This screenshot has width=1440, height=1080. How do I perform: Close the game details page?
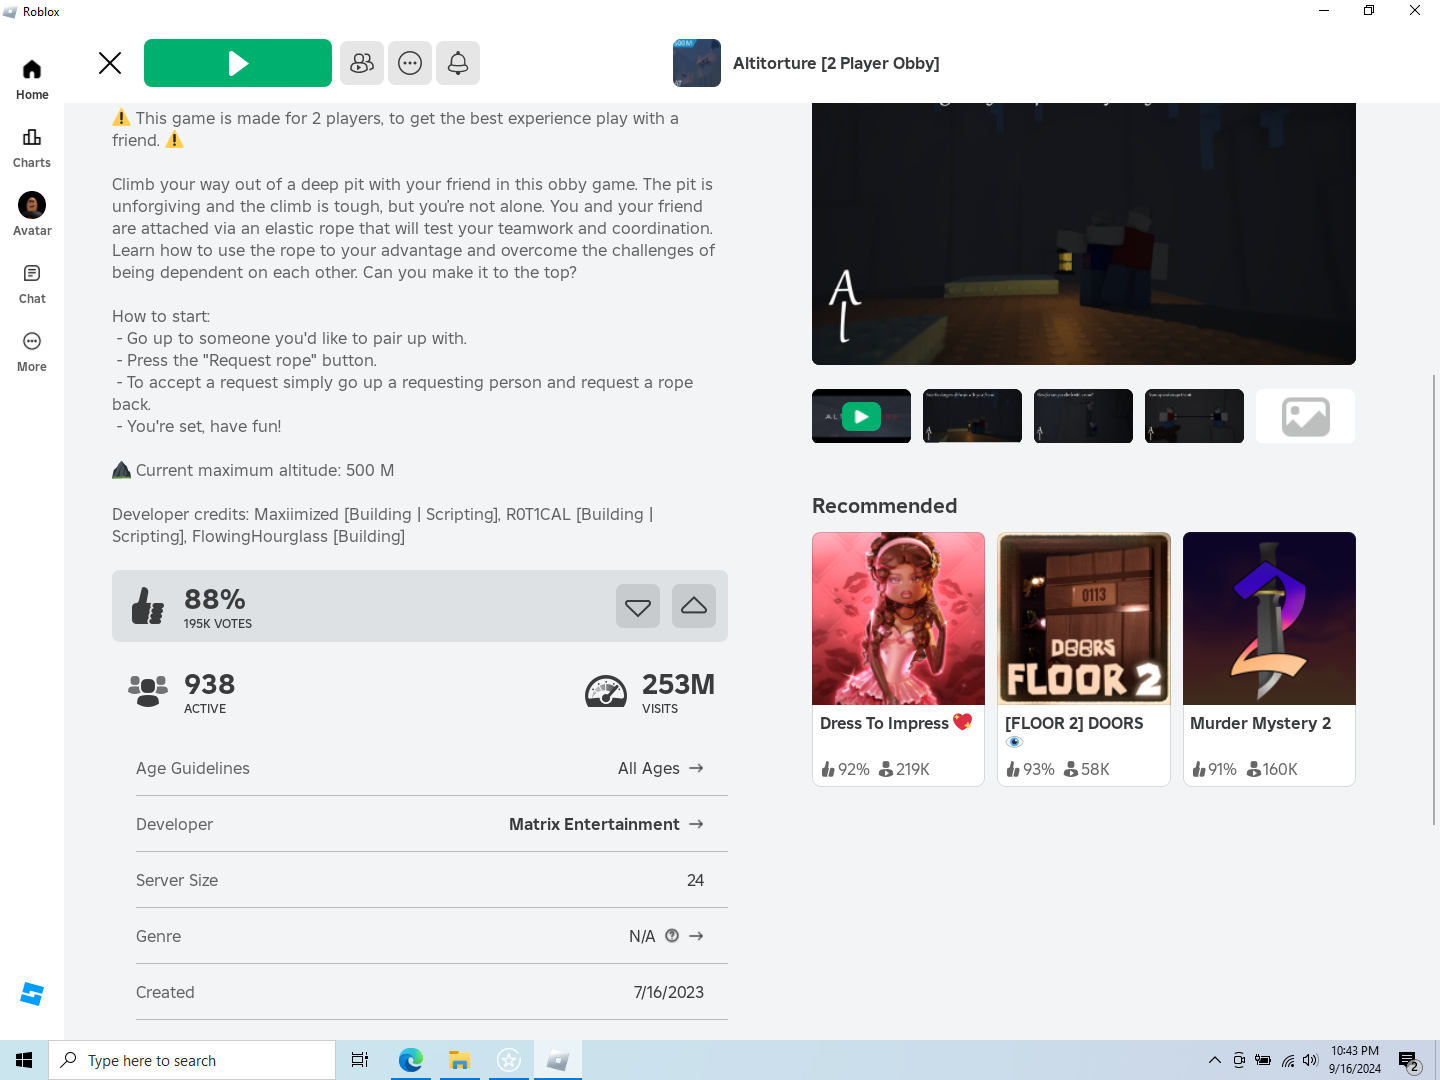pyautogui.click(x=110, y=63)
